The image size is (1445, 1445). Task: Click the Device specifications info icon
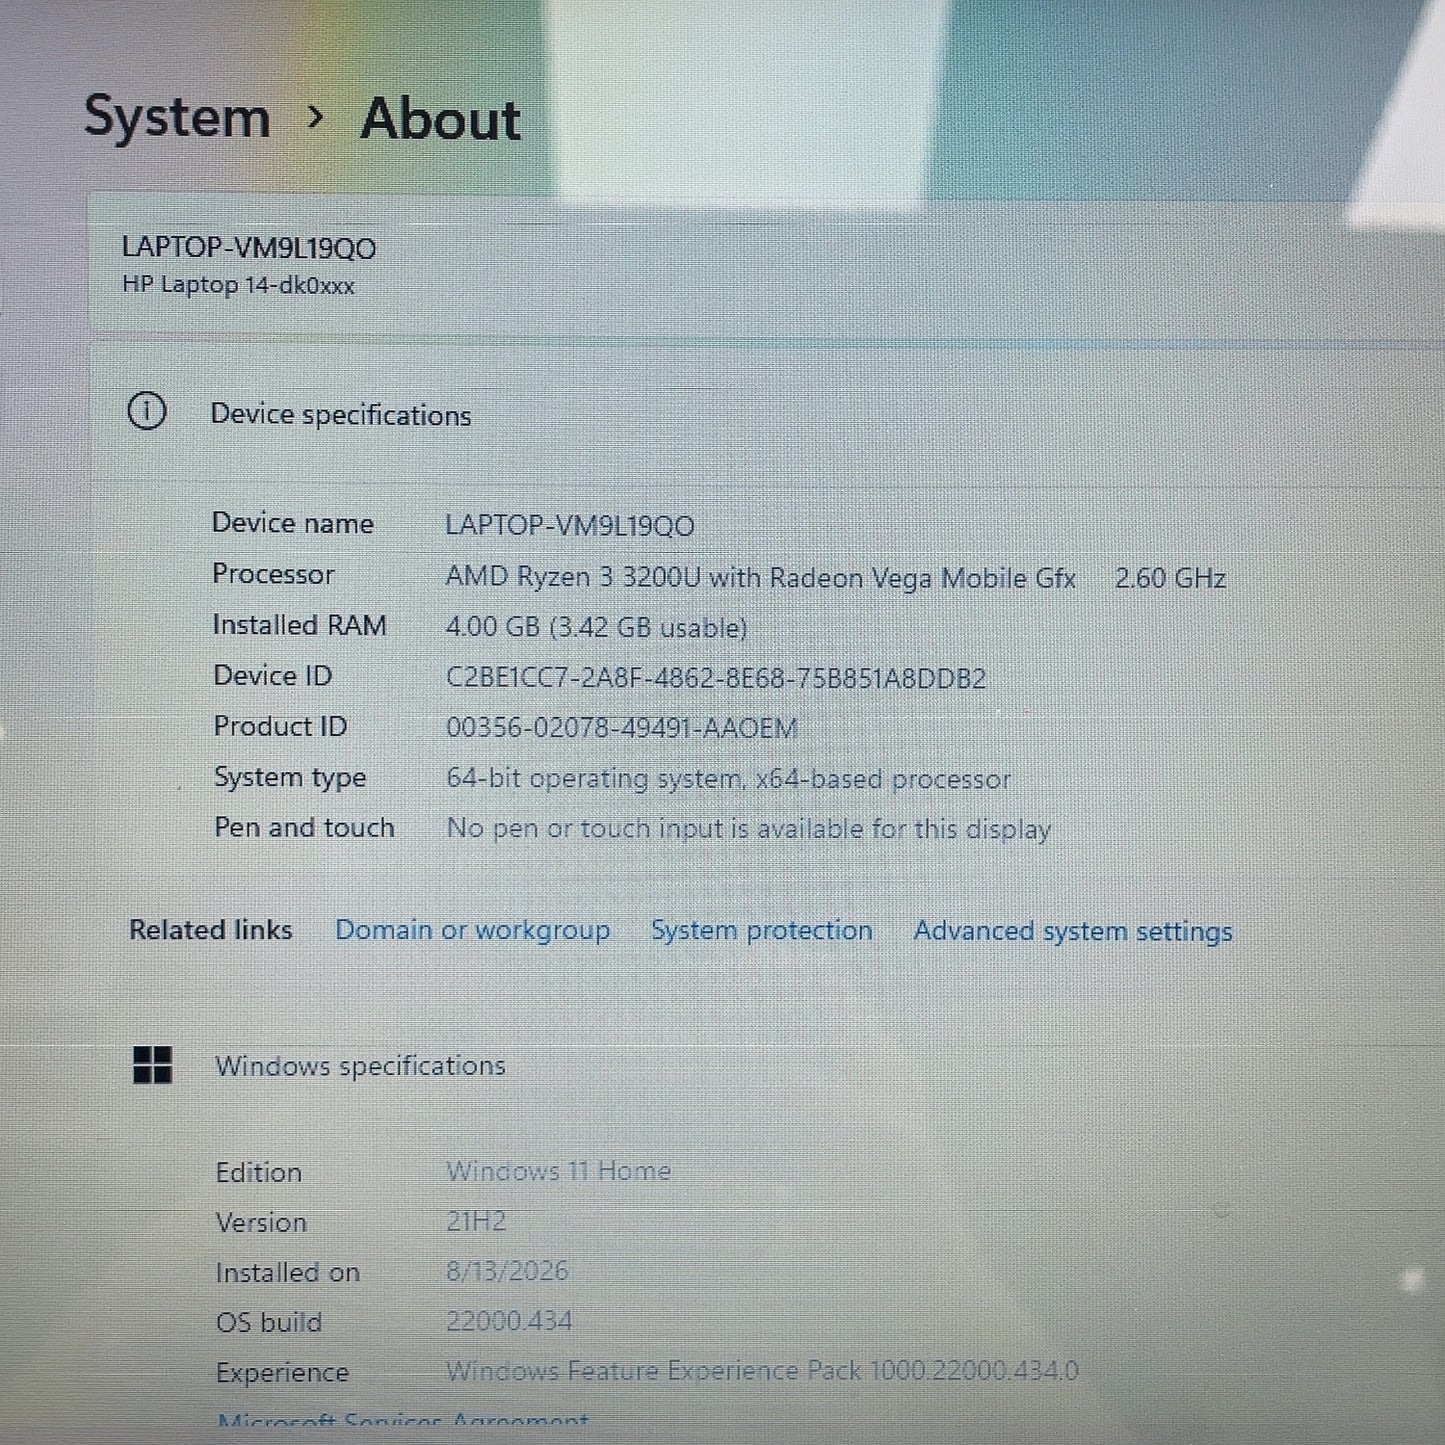pos(147,412)
